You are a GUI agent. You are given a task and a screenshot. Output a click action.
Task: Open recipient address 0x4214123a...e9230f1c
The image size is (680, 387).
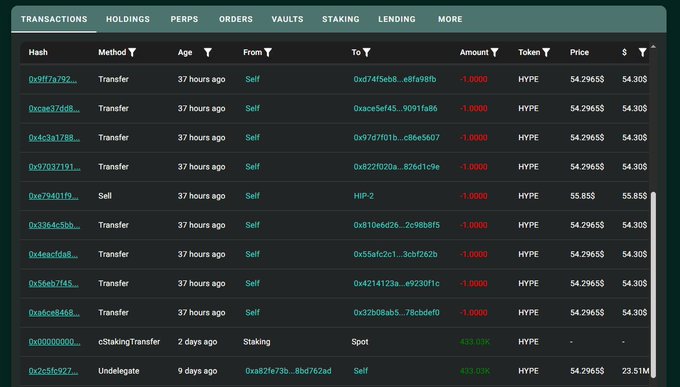pos(397,283)
